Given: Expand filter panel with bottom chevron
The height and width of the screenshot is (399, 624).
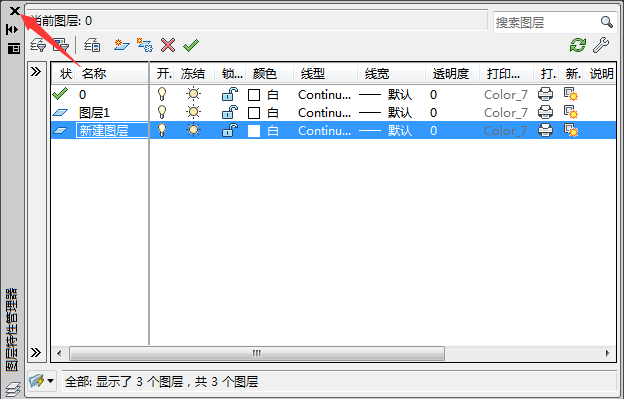Looking at the screenshot, I should click(36, 352).
